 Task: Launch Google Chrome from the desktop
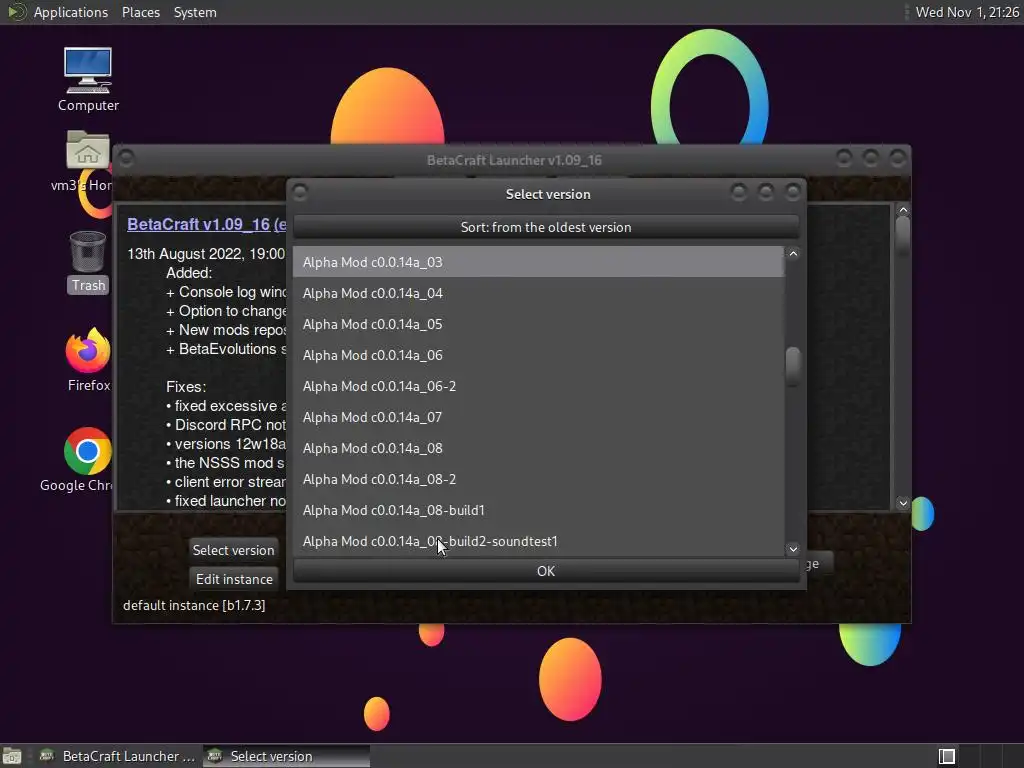86,460
